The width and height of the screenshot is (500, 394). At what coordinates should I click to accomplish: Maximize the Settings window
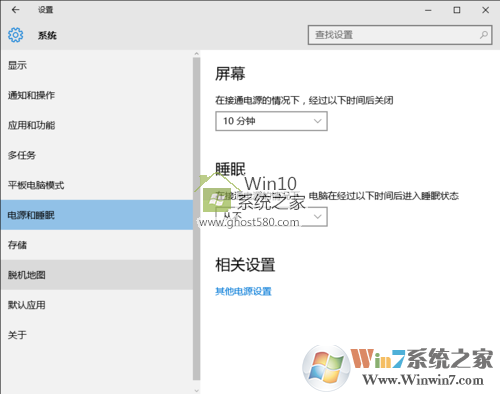coord(457,10)
